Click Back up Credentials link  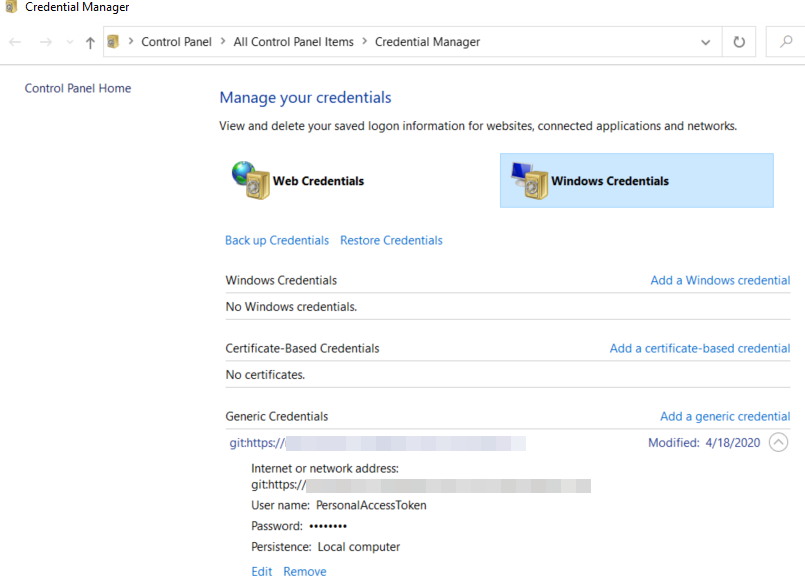pyautogui.click(x=277, y=240)
